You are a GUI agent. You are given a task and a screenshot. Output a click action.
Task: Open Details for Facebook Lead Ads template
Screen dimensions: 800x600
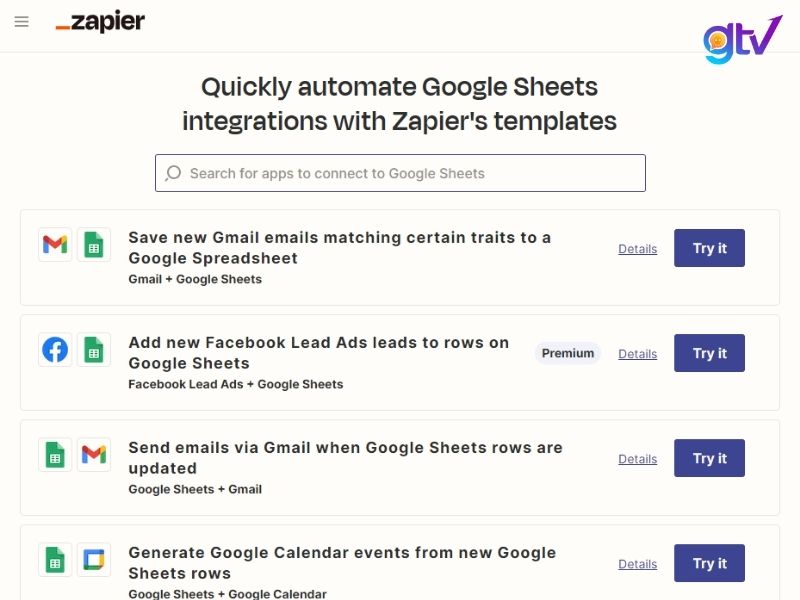[637, 354]
